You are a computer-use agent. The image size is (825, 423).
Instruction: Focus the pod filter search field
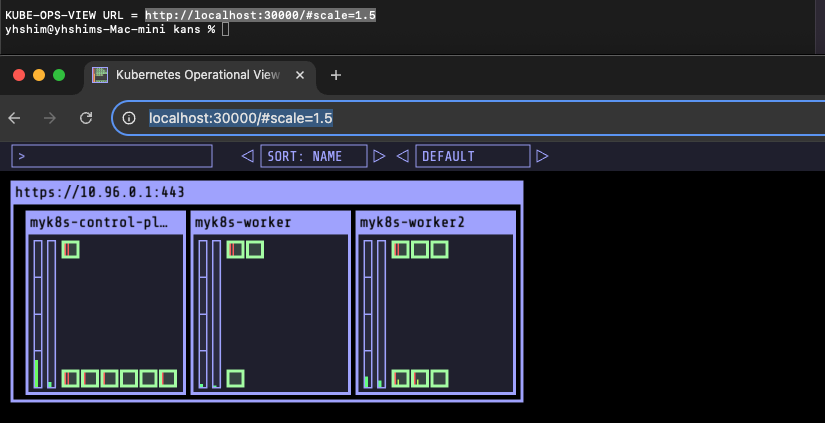coord(112,156)
